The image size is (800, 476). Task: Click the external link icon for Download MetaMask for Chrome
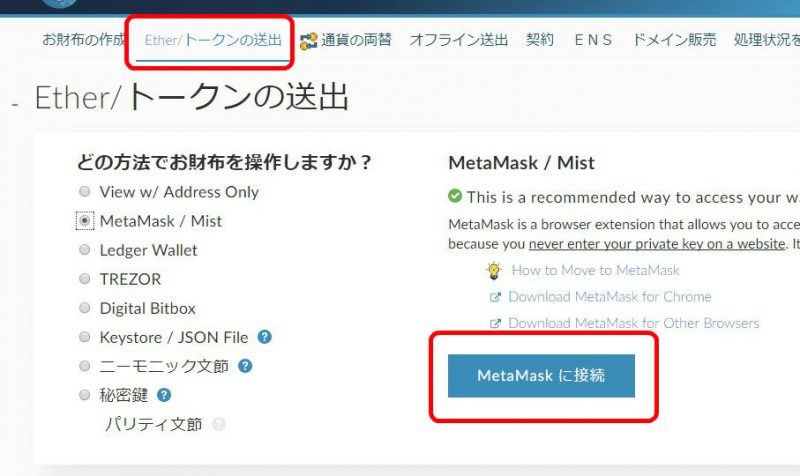coord(495,297)
